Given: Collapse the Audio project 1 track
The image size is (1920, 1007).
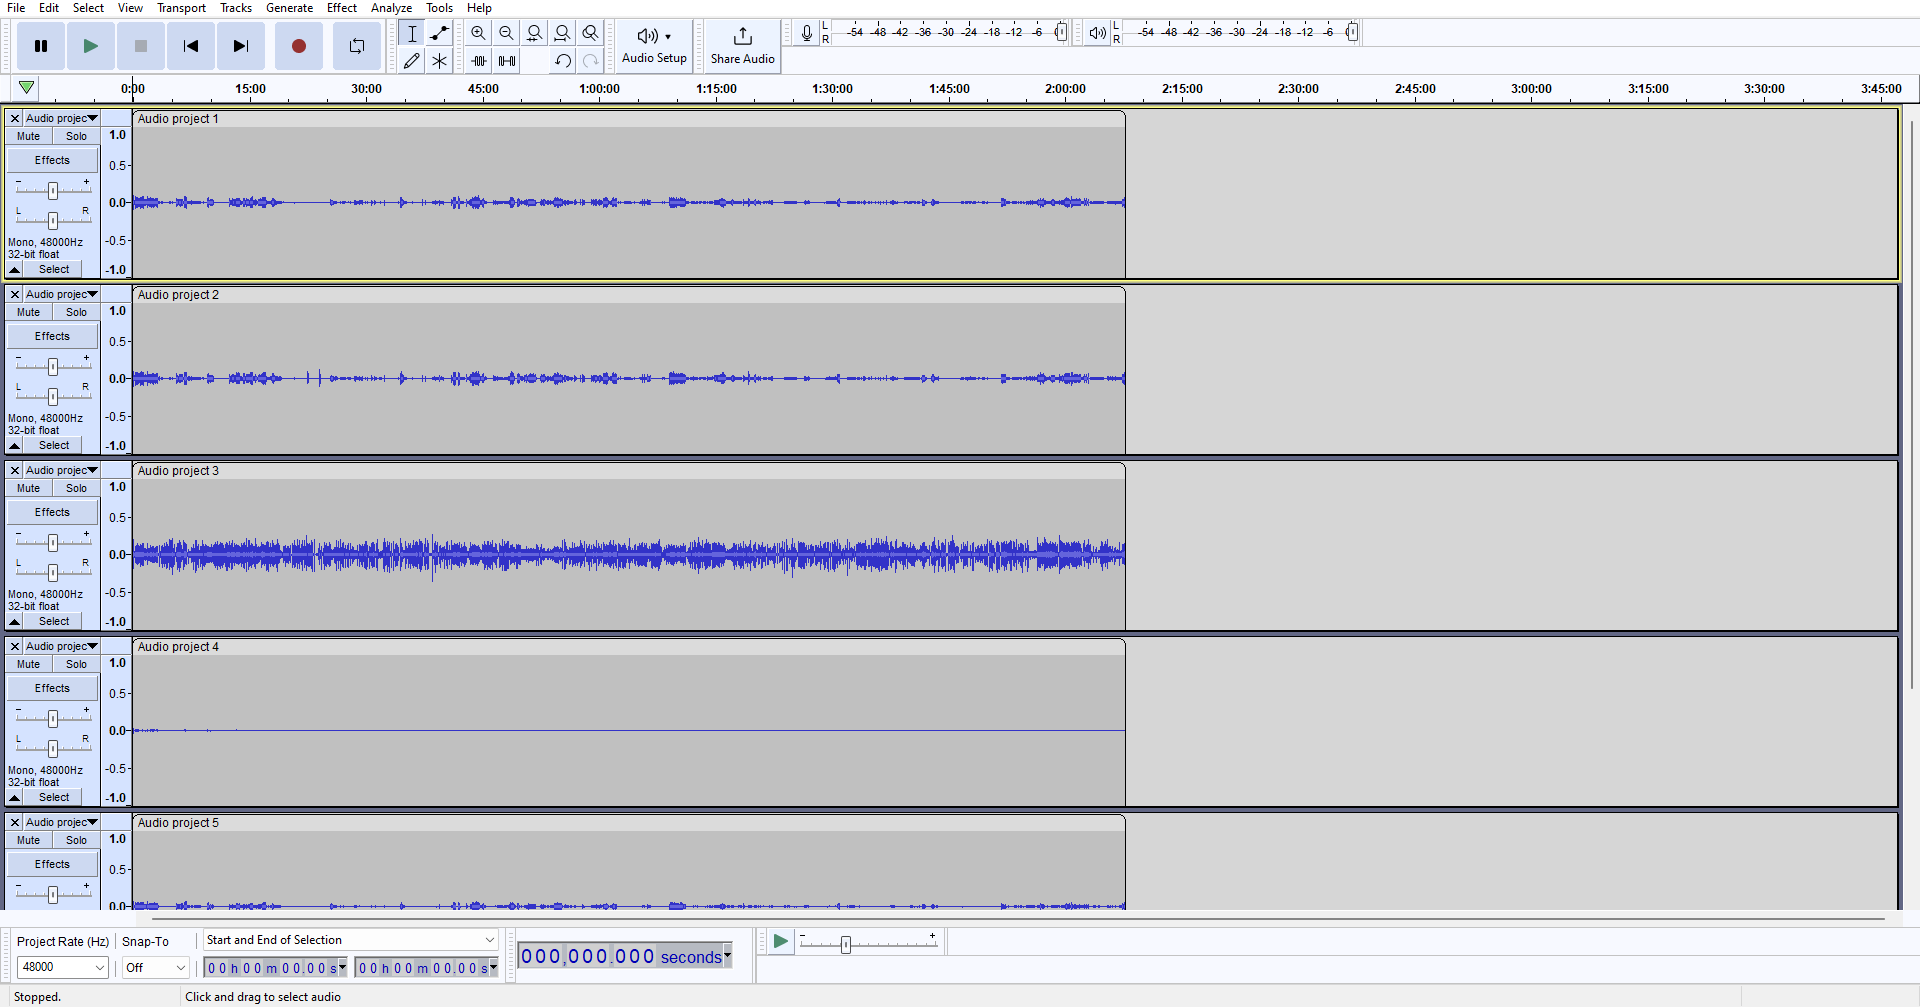Looking at the screenshot, I should point(15,269).
